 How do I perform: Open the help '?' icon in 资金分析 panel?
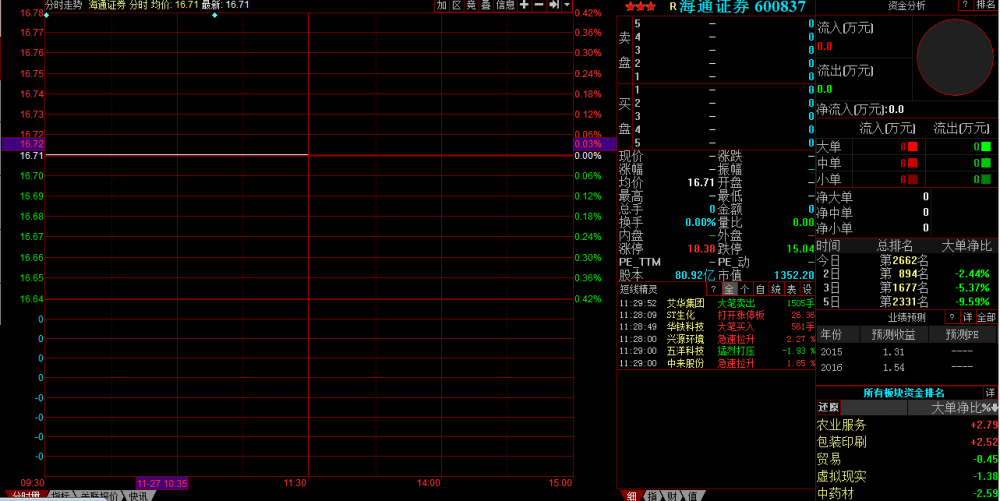(963, 5)
